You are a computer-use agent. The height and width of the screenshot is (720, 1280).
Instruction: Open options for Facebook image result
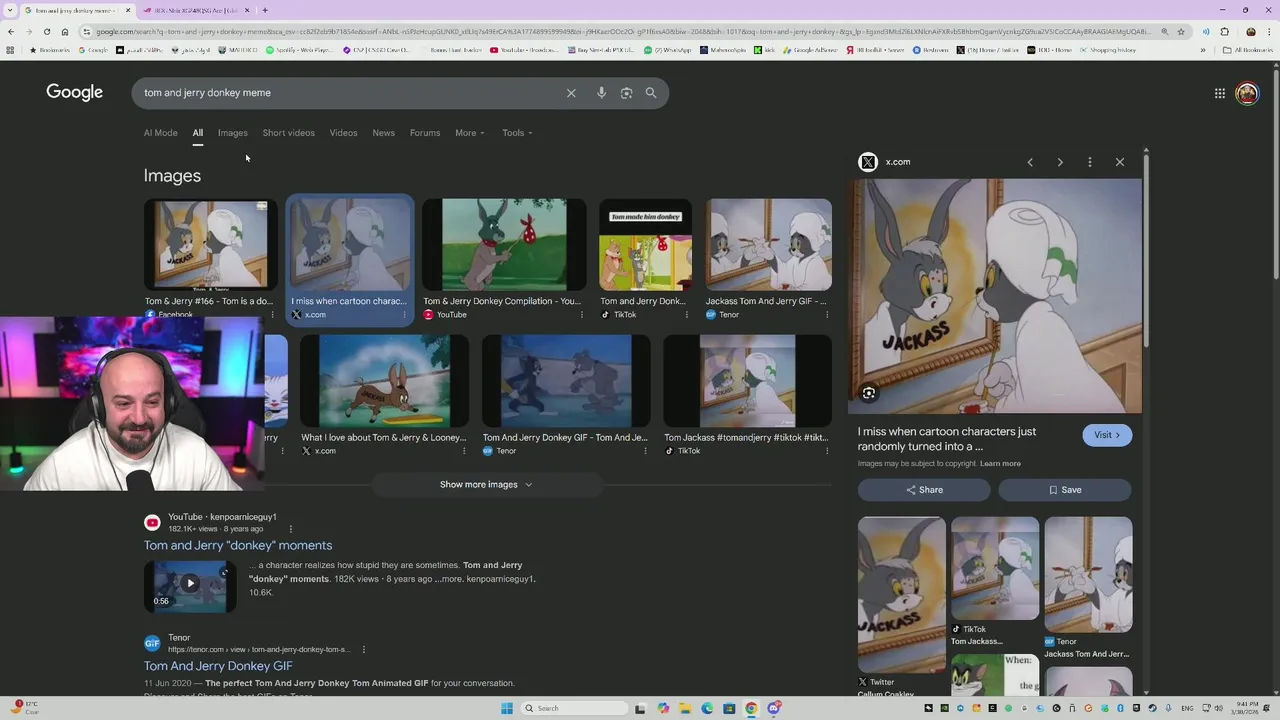pos(272,315)
